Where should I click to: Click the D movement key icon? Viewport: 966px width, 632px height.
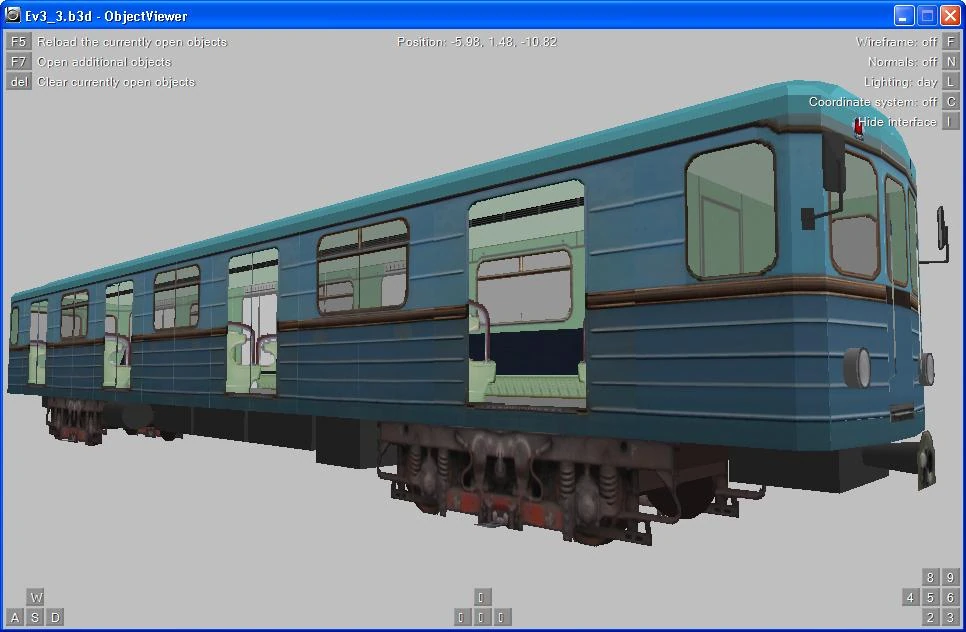[x=55, y=617]
